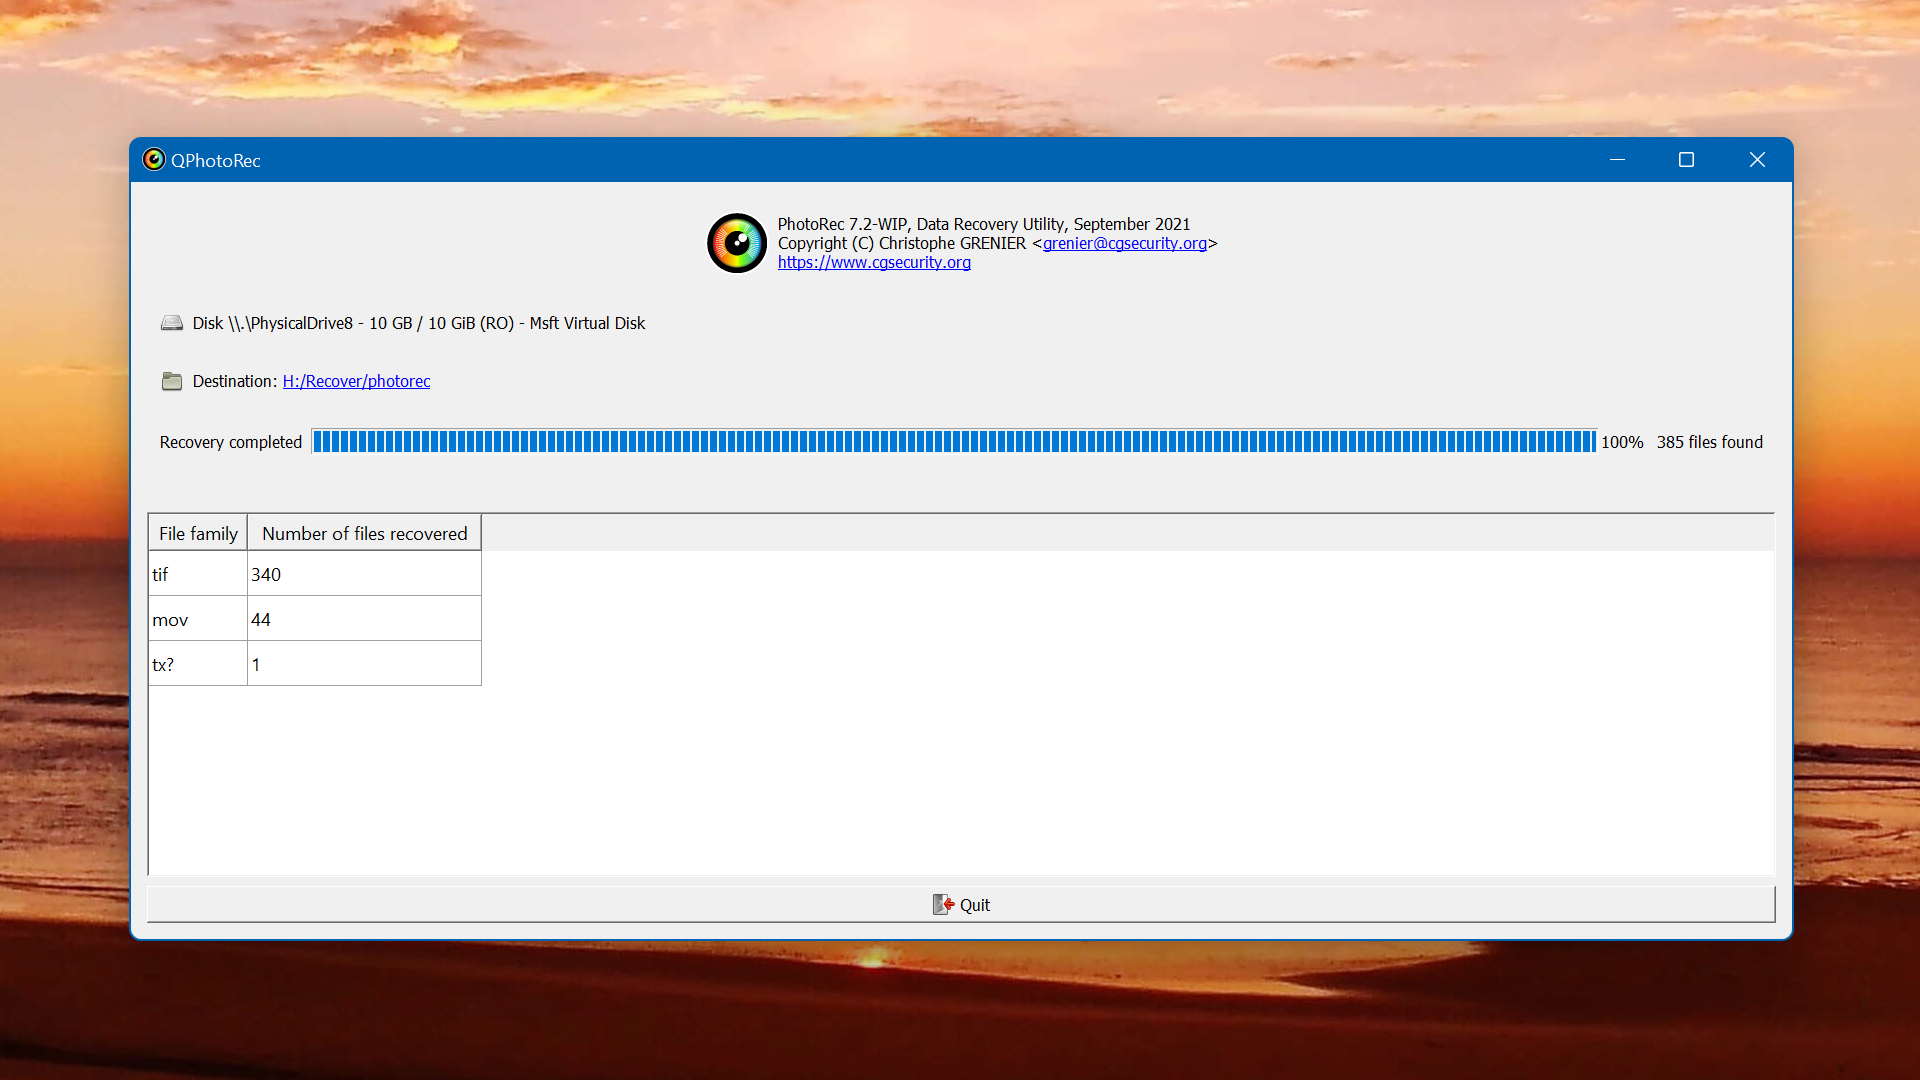The image size is (1920, 1080).
Task: Select the tx? file family cell
Action: 198,664
